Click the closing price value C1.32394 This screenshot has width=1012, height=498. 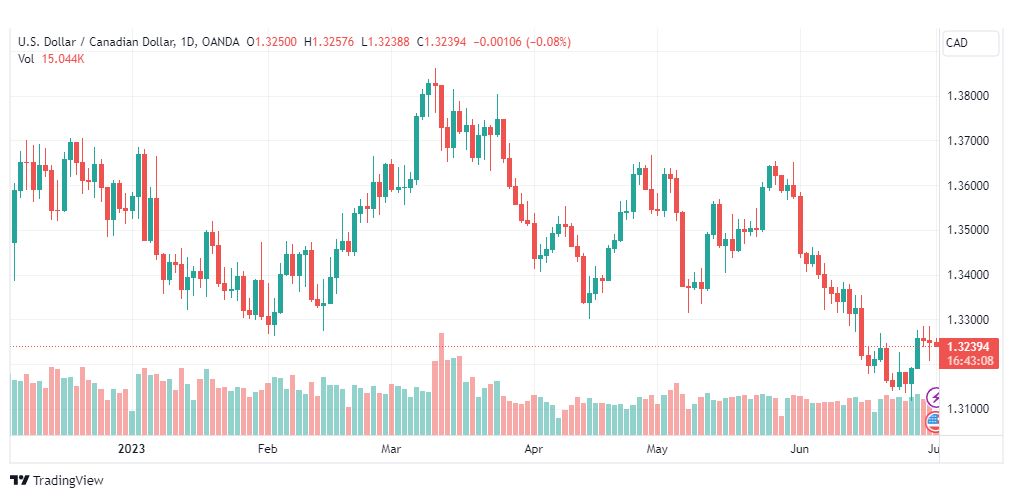pos(443,42)
